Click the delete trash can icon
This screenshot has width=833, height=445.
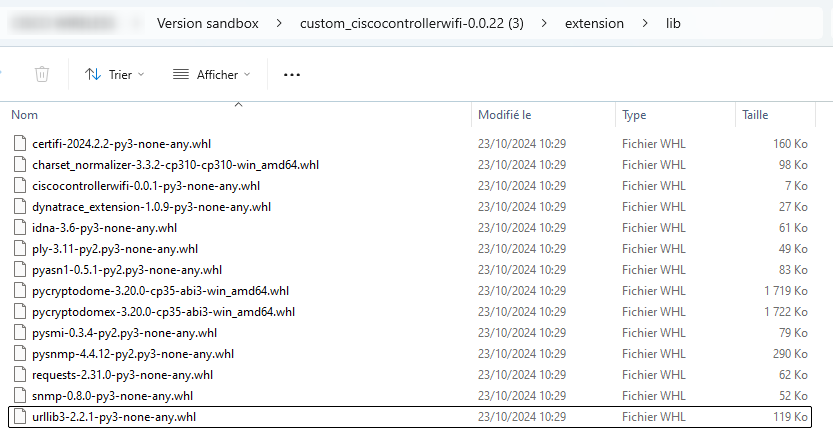(42, 74)
